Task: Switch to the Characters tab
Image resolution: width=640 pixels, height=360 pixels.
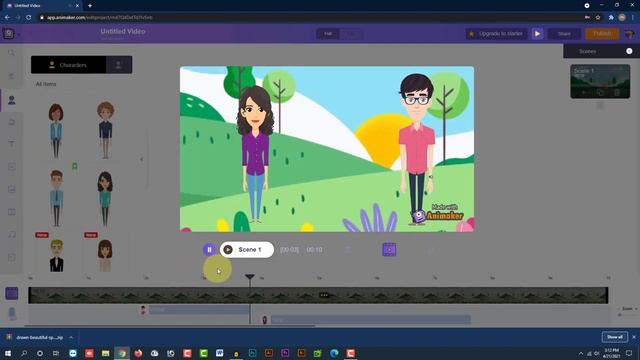Action: point(68,65)
